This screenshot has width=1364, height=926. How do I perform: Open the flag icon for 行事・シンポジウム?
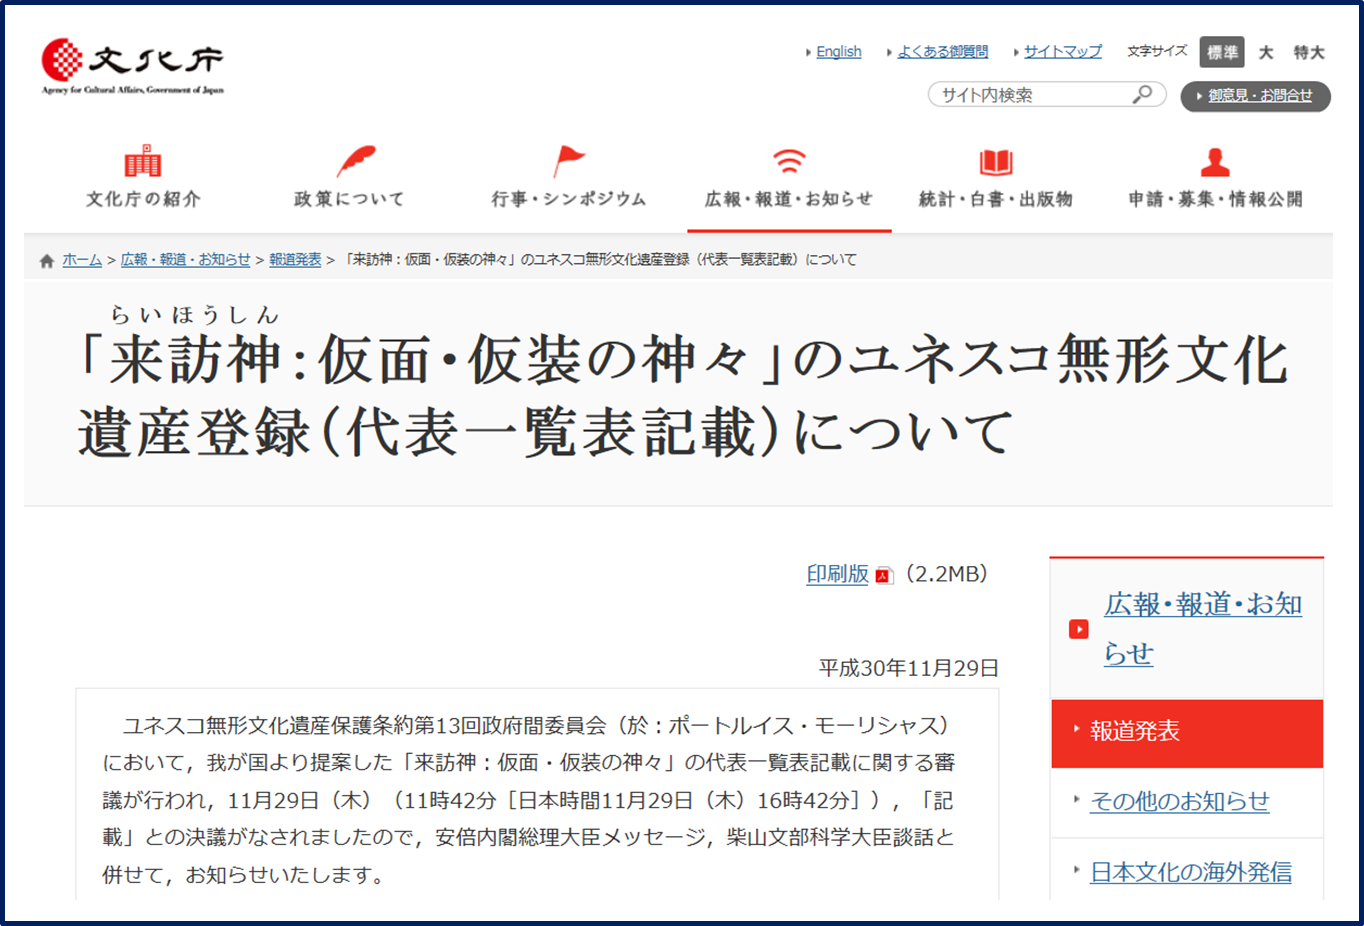point(568,161)
